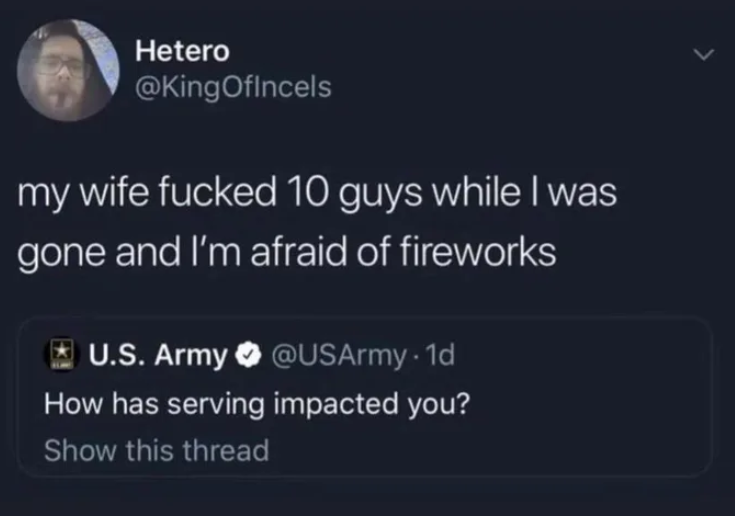Open the U.S. Army account name
The image size is (735, 516).
157,354
